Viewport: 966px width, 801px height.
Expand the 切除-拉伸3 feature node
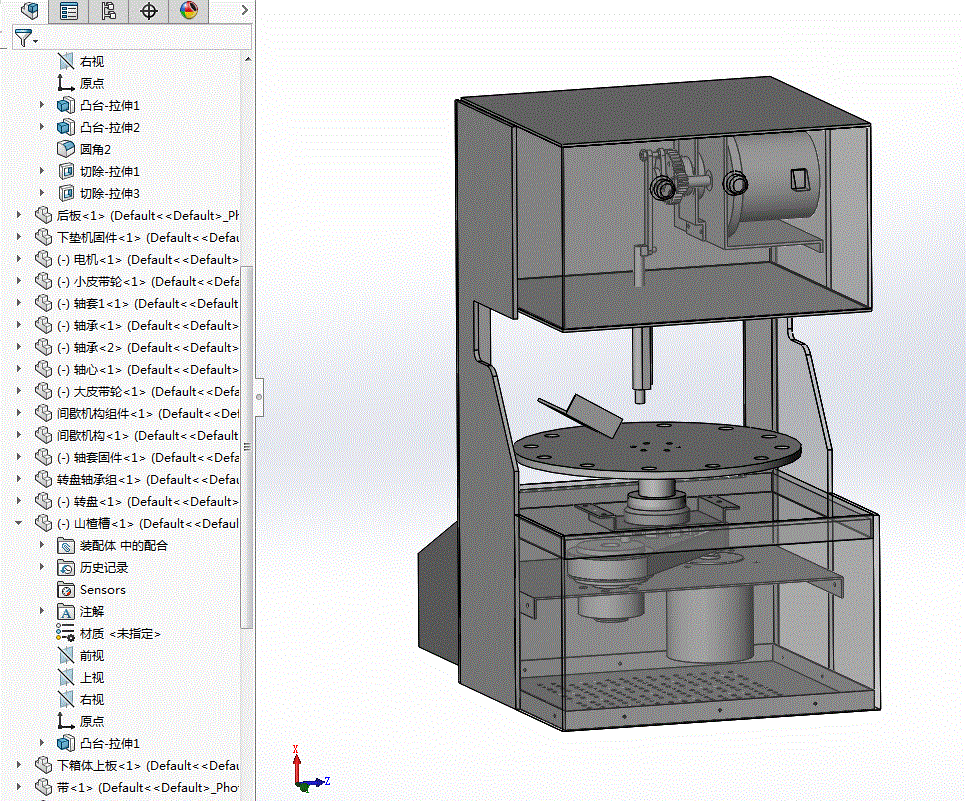coord(42,193)
